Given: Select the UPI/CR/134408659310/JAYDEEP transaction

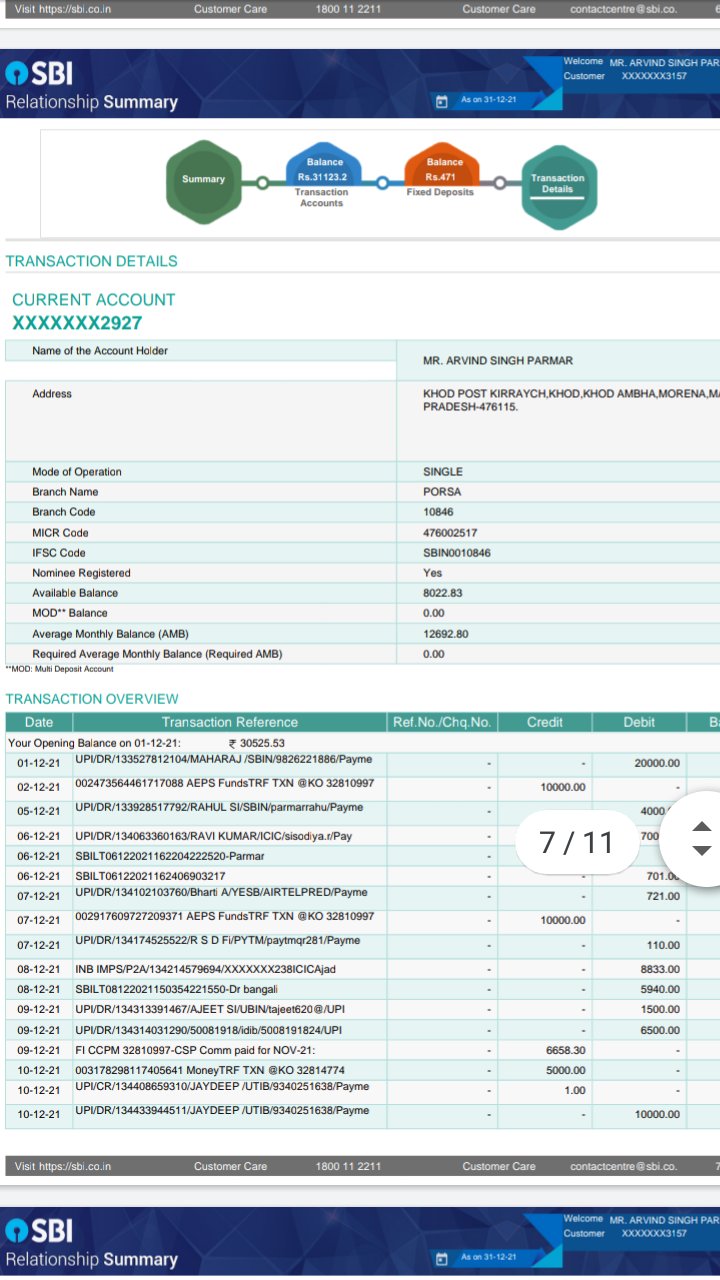Looking at the screenshot, I should point(223,1086).
